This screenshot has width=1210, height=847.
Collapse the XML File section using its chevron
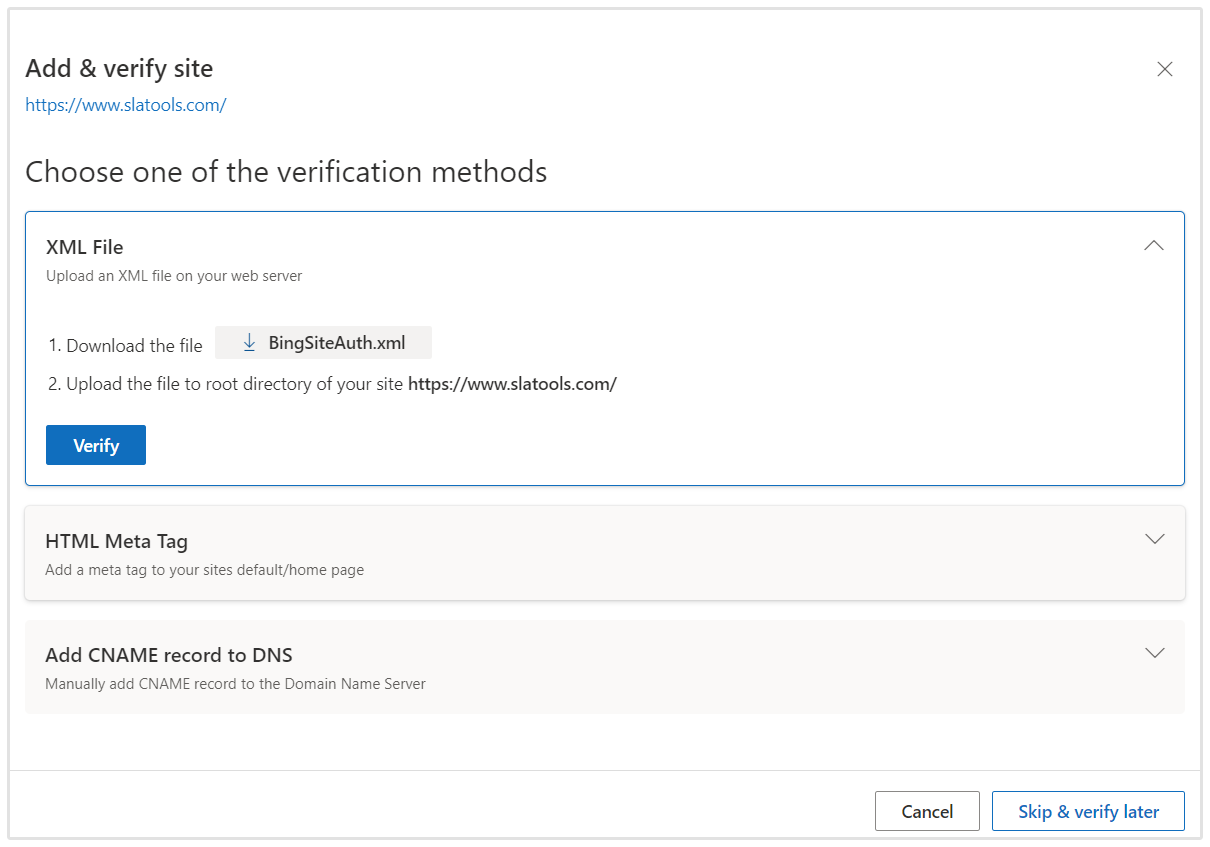[x=1153, y=246]
